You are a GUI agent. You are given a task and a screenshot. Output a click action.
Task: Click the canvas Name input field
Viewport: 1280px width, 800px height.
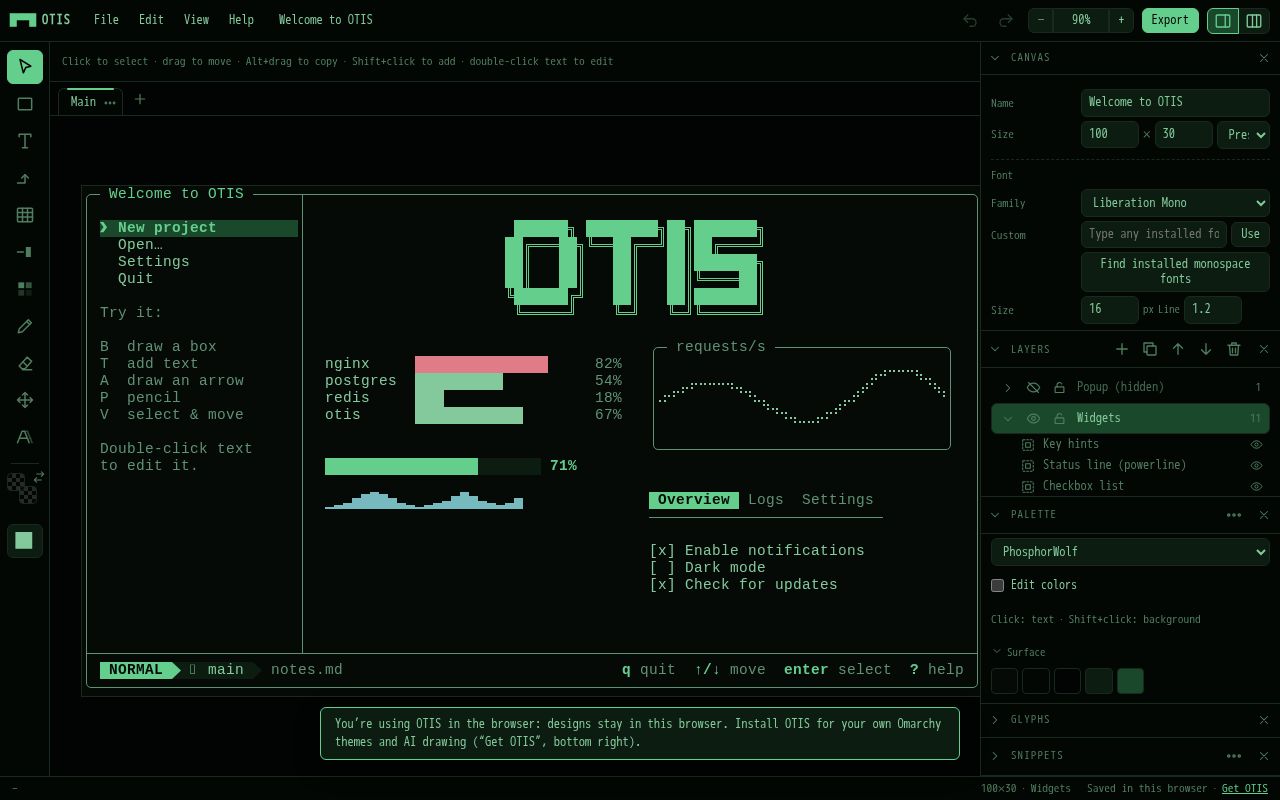(x=1175, y=102)
